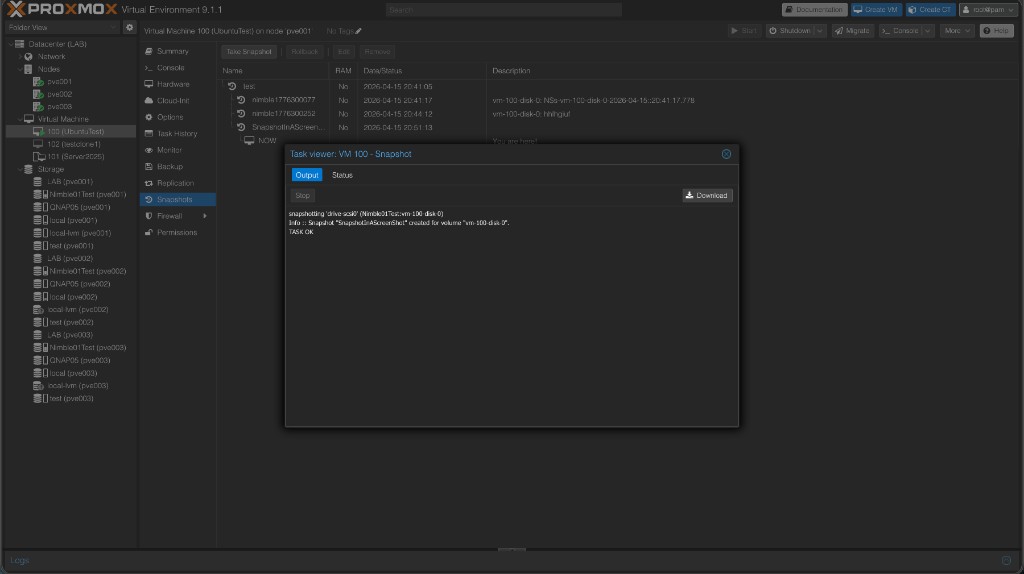Collapse the Storage tree folder

pos(19,169)
